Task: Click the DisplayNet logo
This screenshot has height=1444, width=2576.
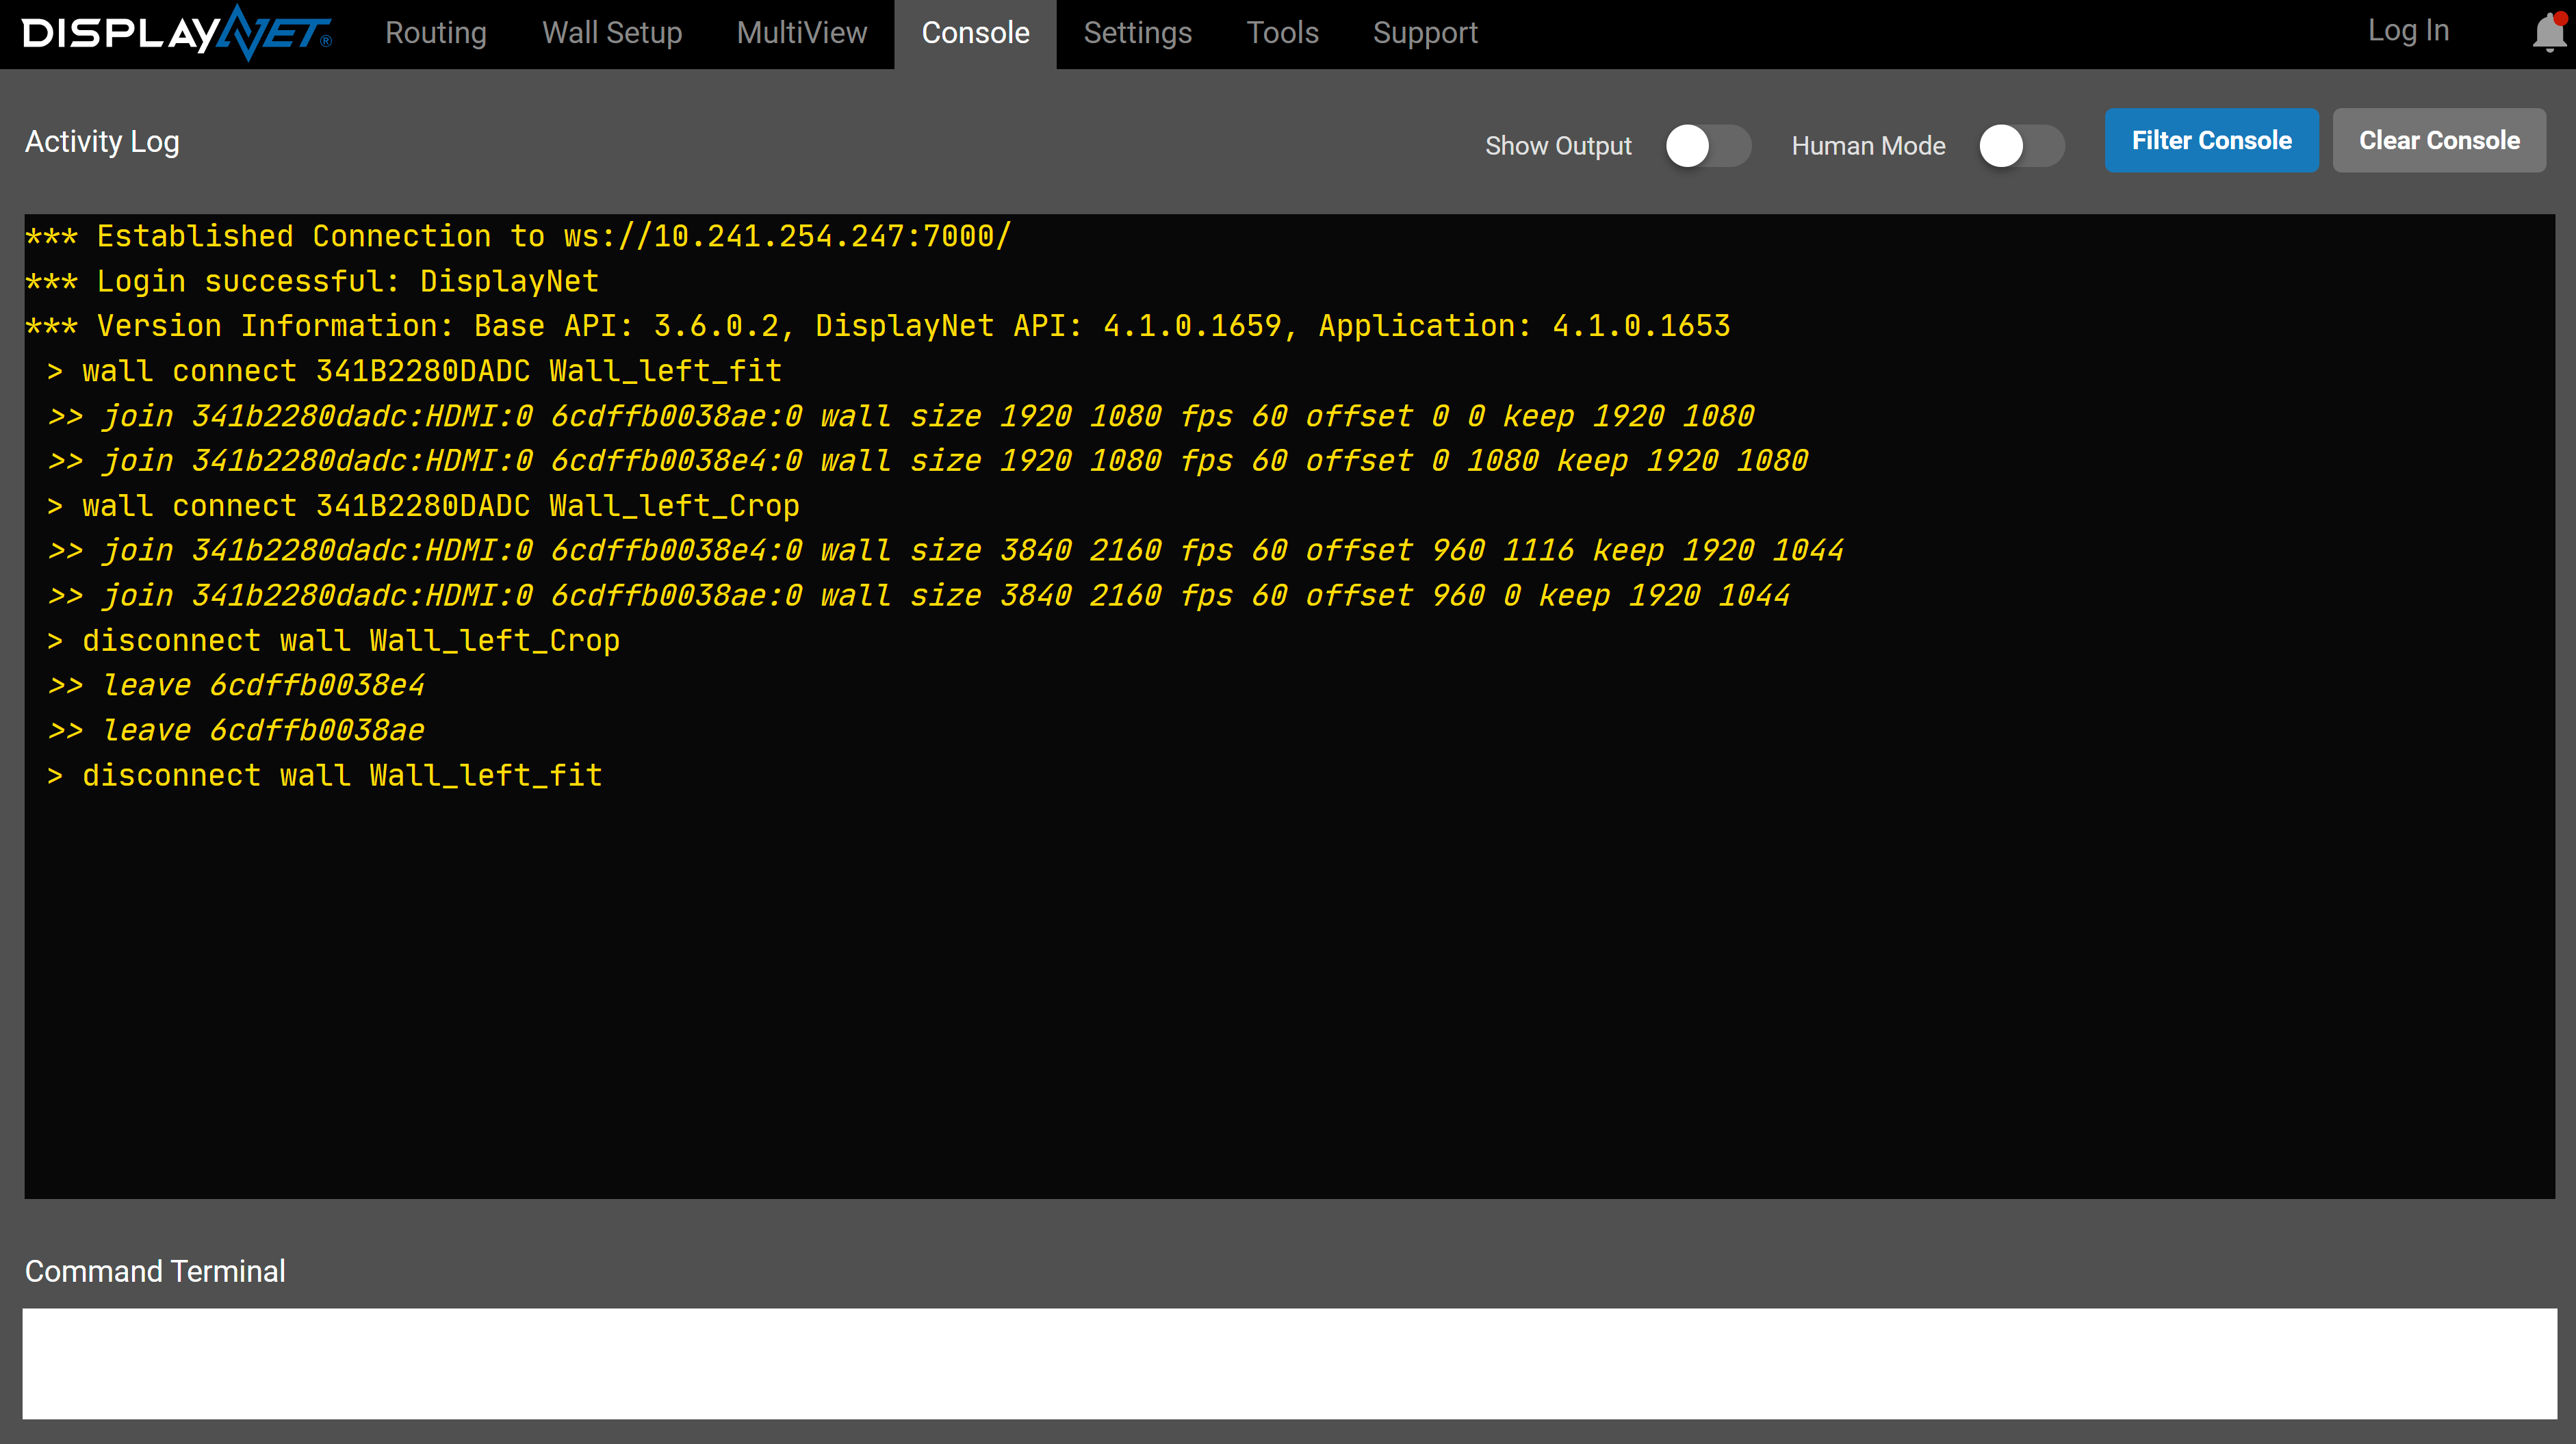Action: pos(176,34)
